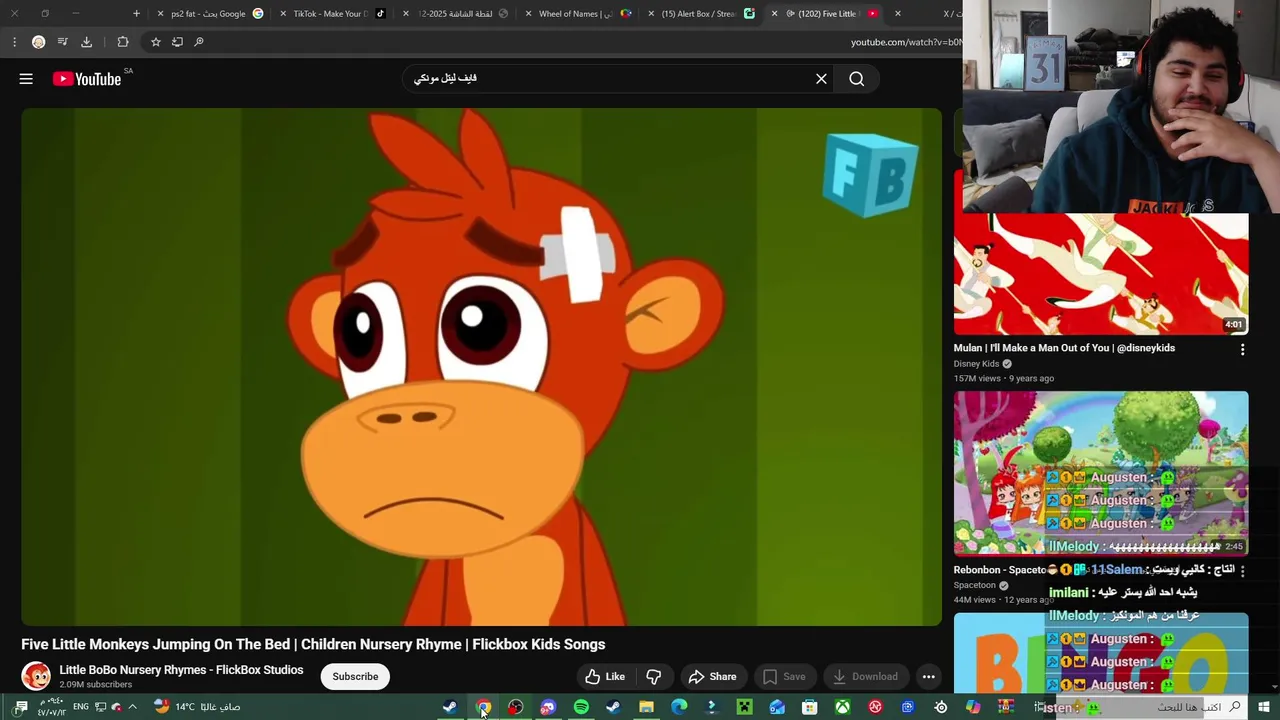Open Chrome from the taskbar
Screen dimensions: 1280x720
point(483,707)
